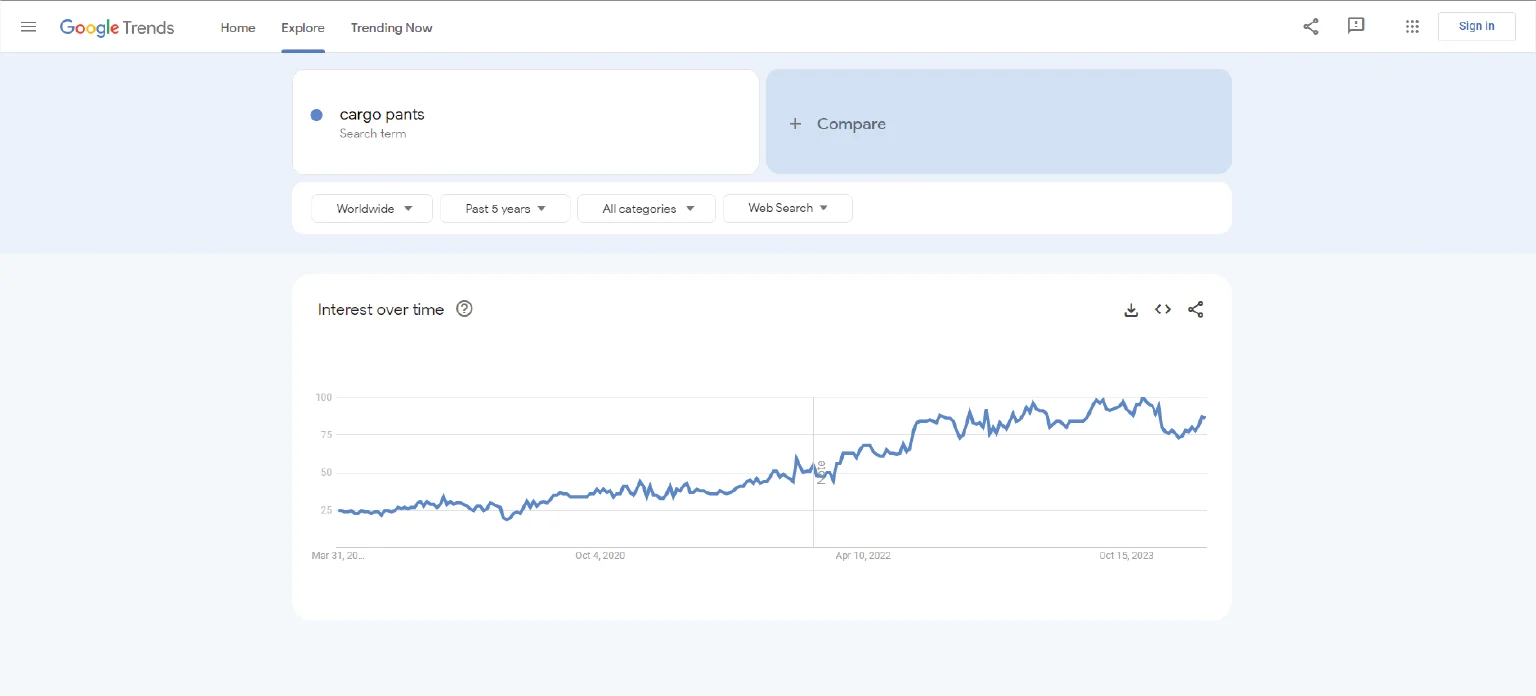Go to the Home tab
Image resolution: width=1536 pixels, height=696 pixels.
coord(238,28)
